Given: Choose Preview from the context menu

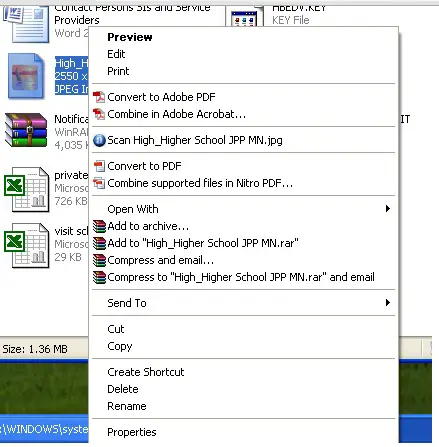Looking at the screenshot, I should 130,37.
